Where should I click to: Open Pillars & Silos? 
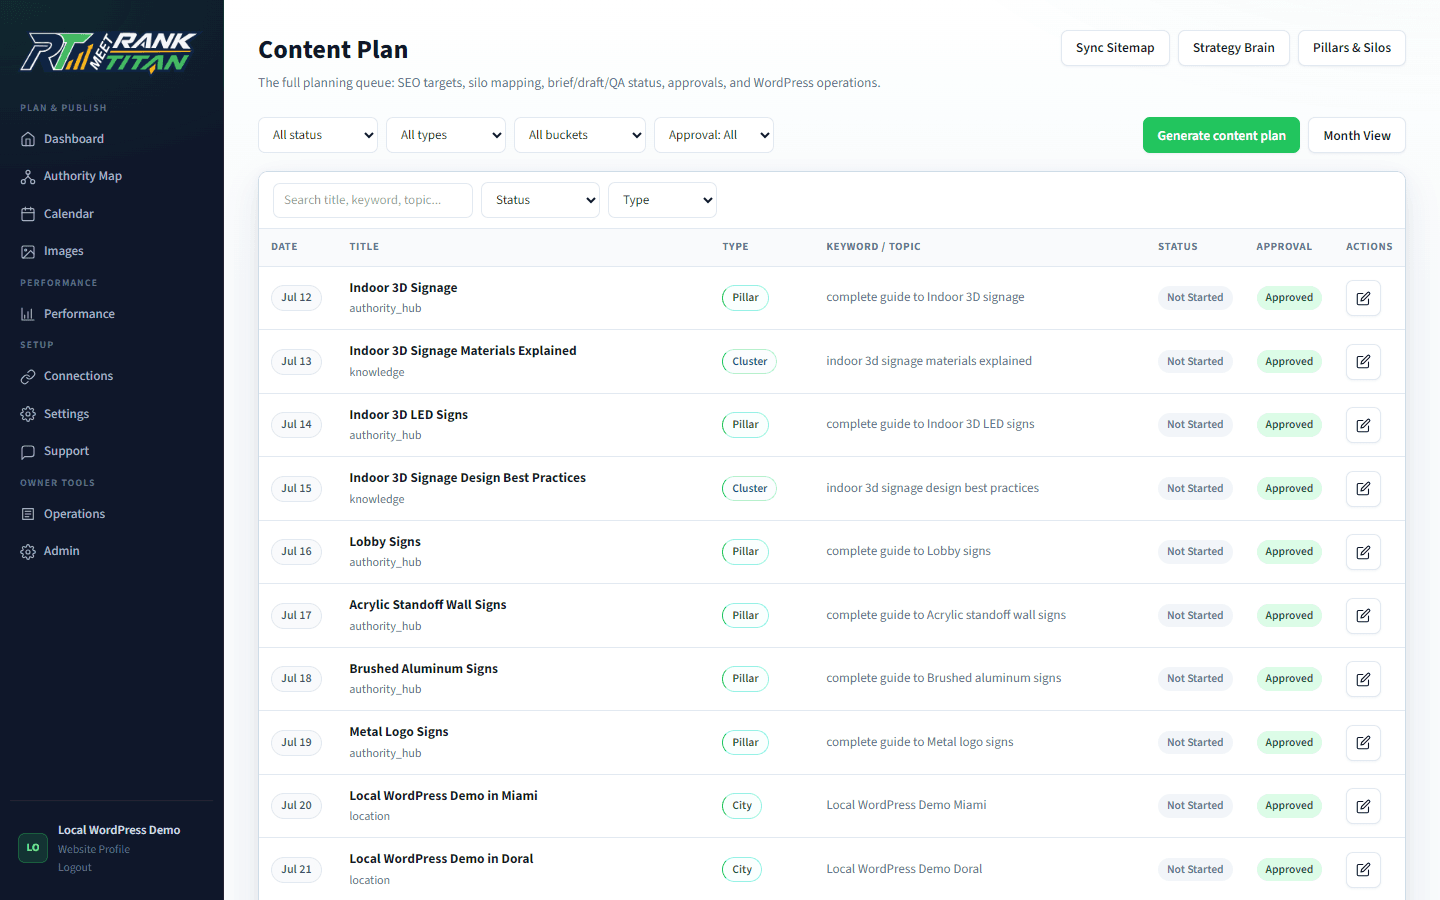(1351, 48)
